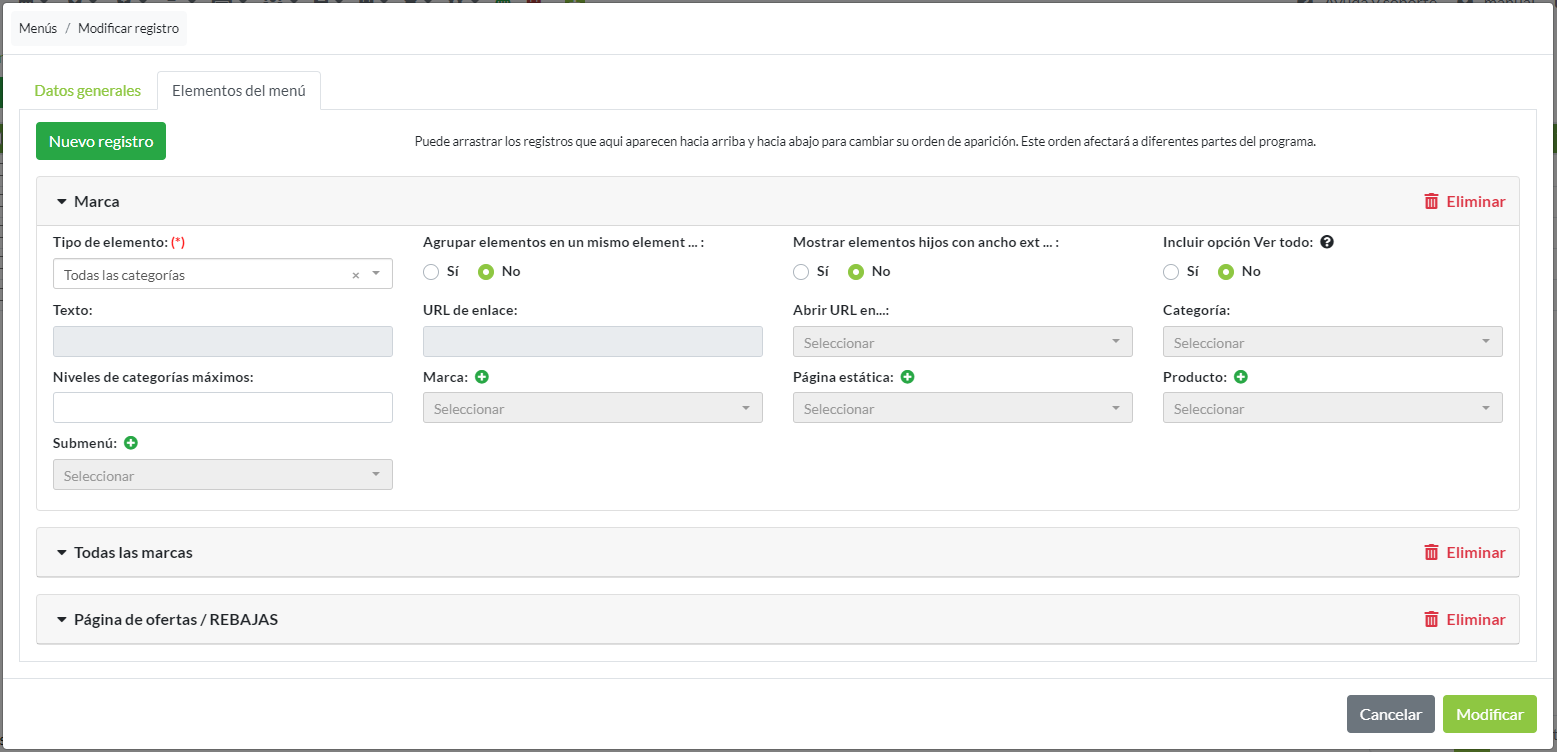Click trash icon for Todas las marcas
The height and width of the screenshot is (752, 1557).
click(x=1431, y=552)
